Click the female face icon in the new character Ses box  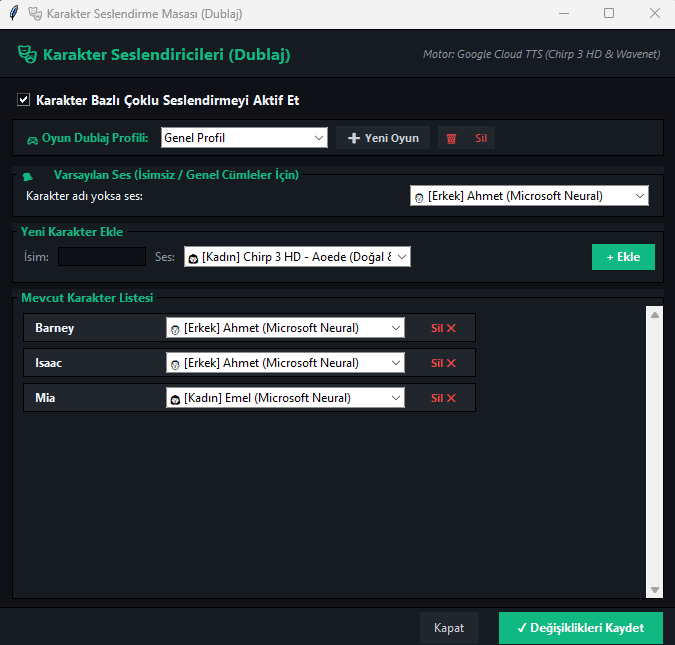pyautogui.click(x=193, y=259)
